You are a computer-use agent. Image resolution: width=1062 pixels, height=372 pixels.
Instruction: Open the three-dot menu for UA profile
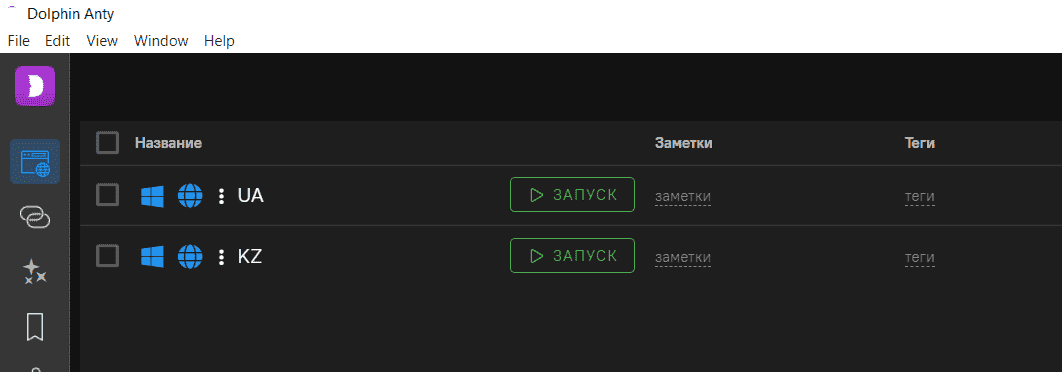point(221,196)
